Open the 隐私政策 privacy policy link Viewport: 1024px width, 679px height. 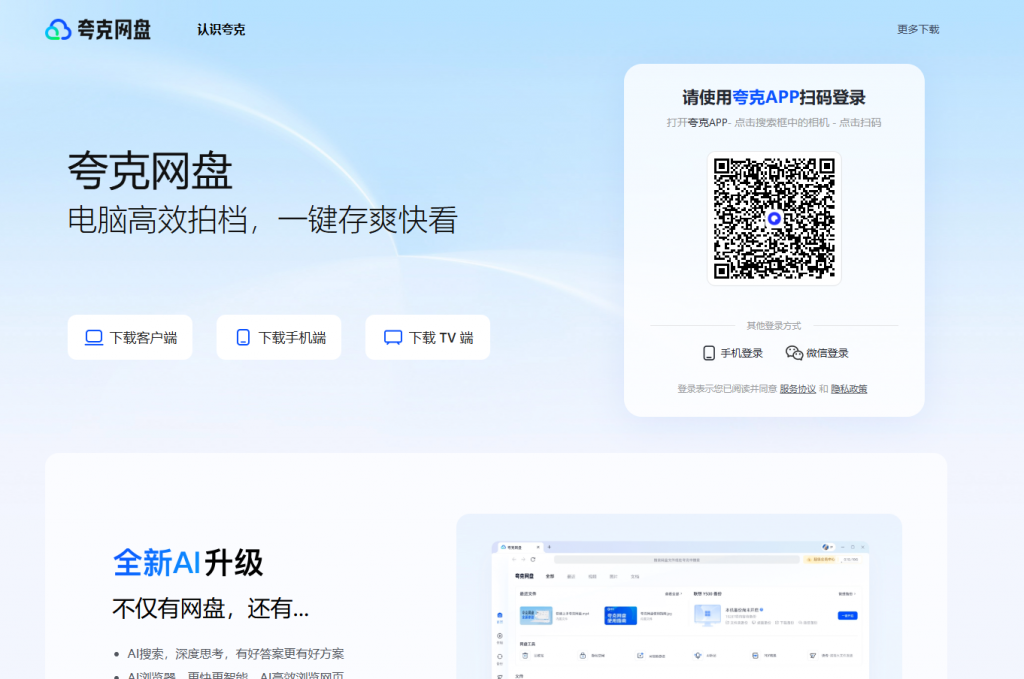coord(850,388)
